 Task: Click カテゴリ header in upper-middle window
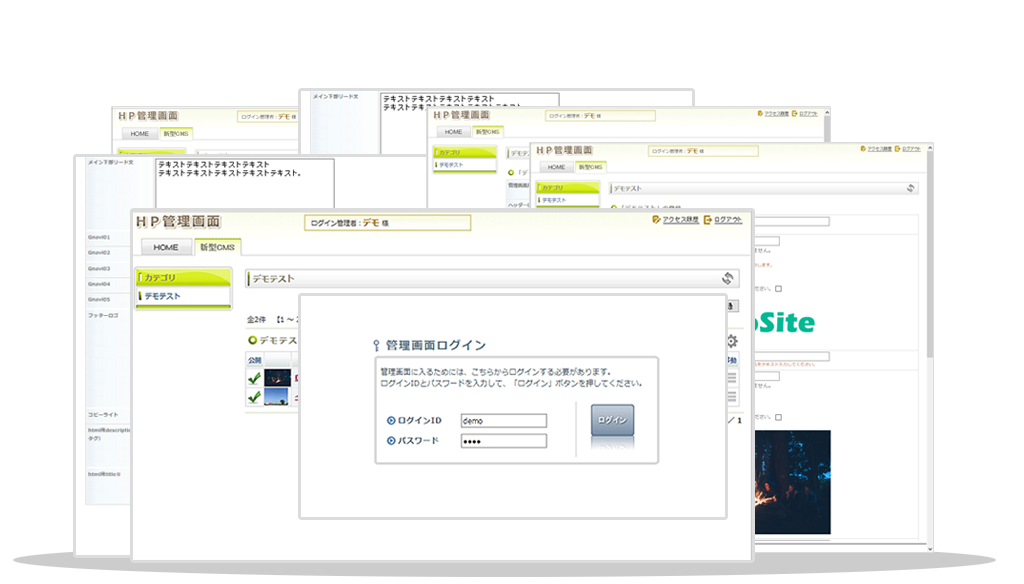[x=464, y=152]
